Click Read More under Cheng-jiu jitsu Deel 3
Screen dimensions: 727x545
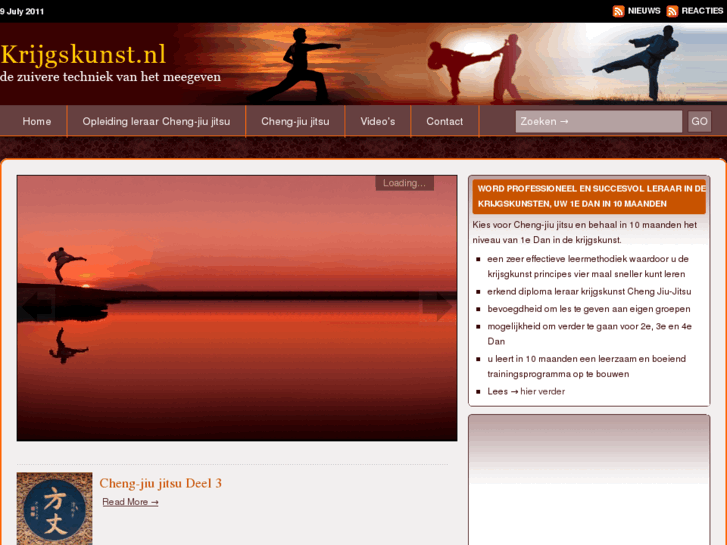130,502
